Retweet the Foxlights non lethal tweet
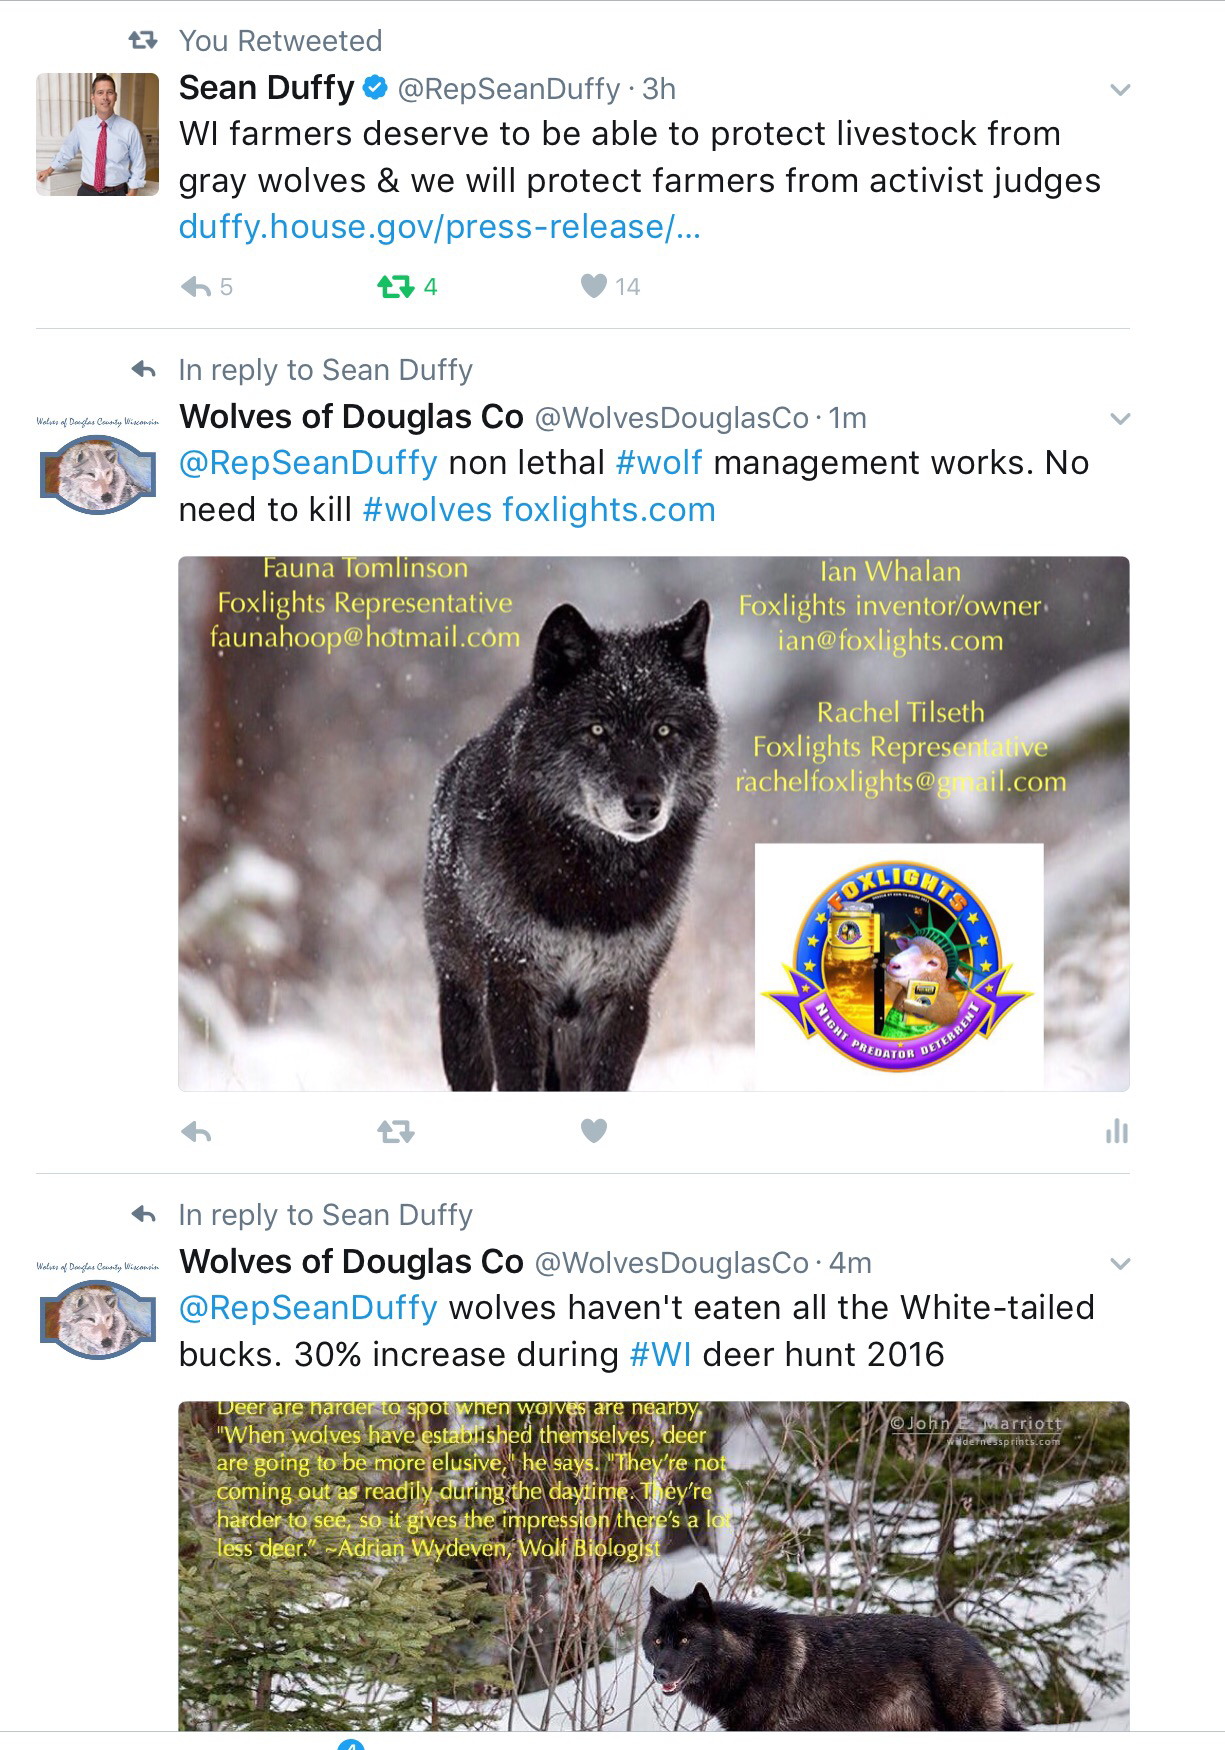 click(395, 1133)
